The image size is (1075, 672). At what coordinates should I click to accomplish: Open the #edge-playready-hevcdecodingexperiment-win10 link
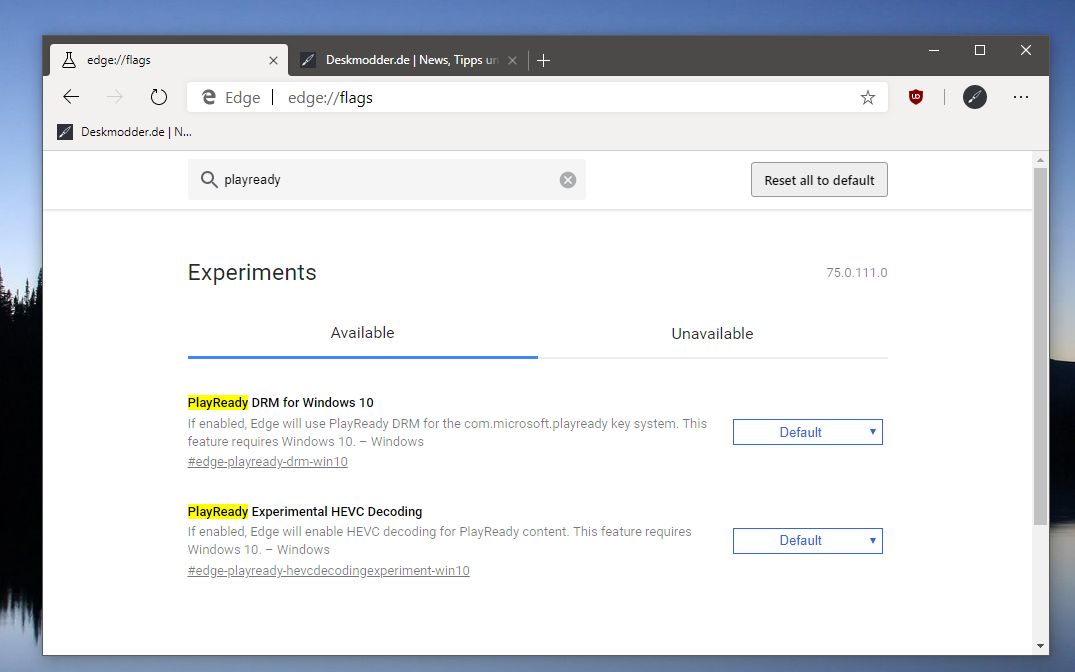pyautogui.click(x=328, y=571)
